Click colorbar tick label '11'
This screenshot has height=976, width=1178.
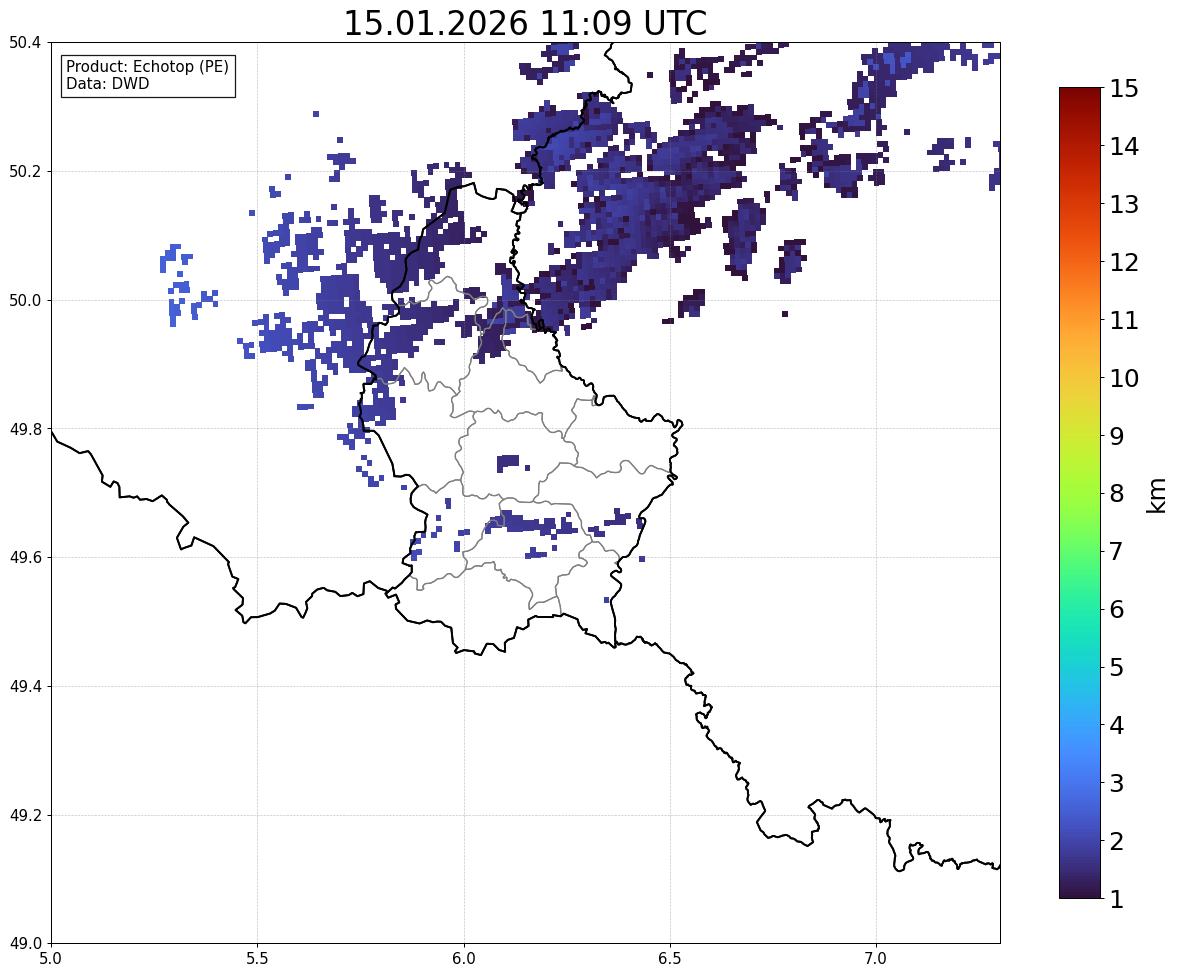point(1124,320)
